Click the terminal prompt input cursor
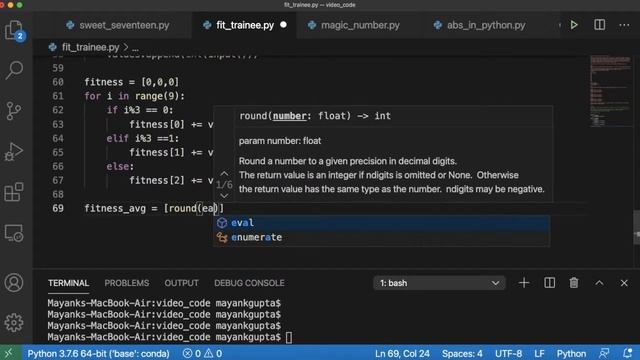The width and height of the screenshot is (640, 360). (289, 337)
